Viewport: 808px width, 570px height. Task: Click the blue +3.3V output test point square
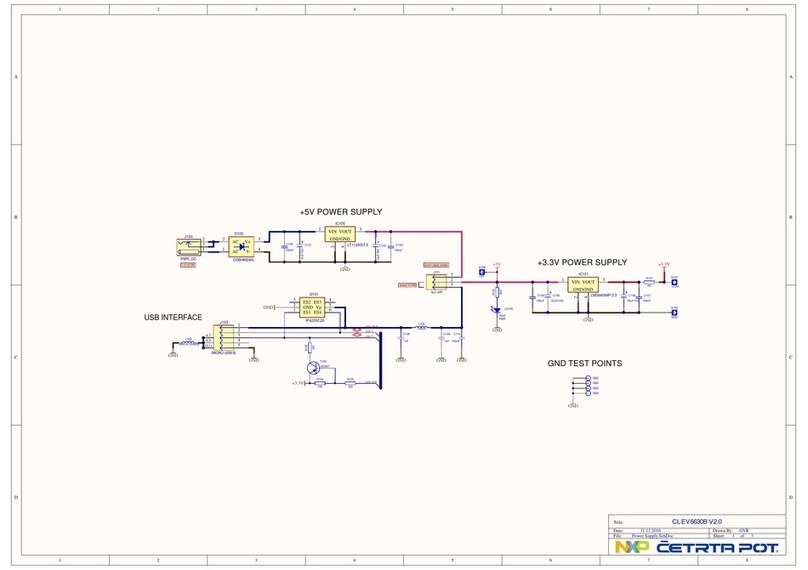(675, 282)
